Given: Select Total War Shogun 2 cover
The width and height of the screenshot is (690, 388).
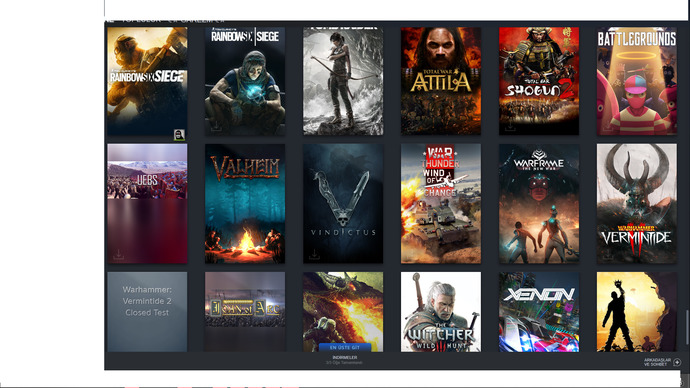Looking at the screenshot, I should [x=539, y=81].
